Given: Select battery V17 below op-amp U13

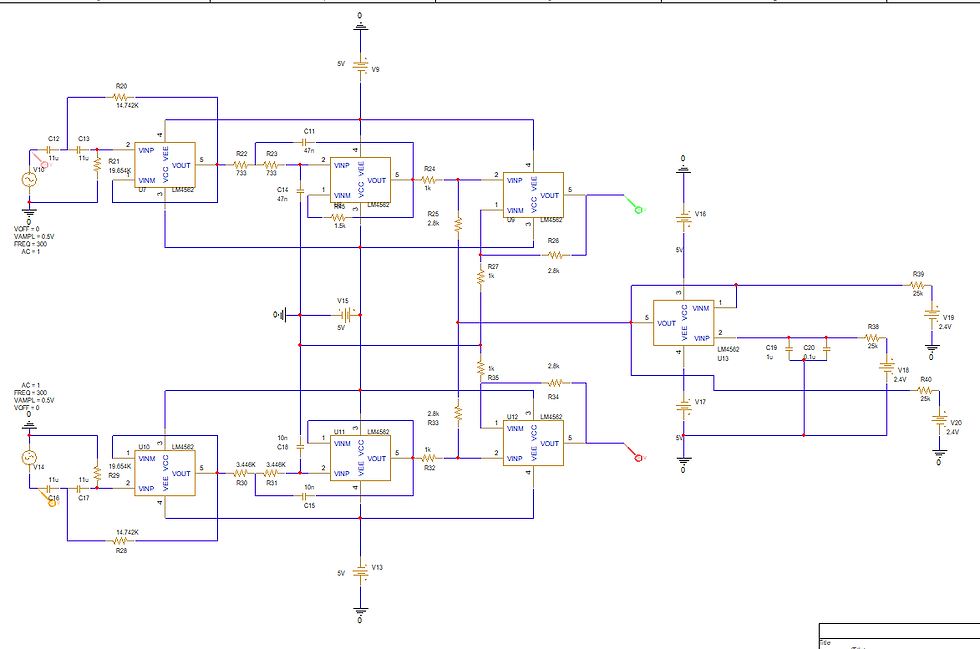Looking at the screenshot, I should [684, 408].
